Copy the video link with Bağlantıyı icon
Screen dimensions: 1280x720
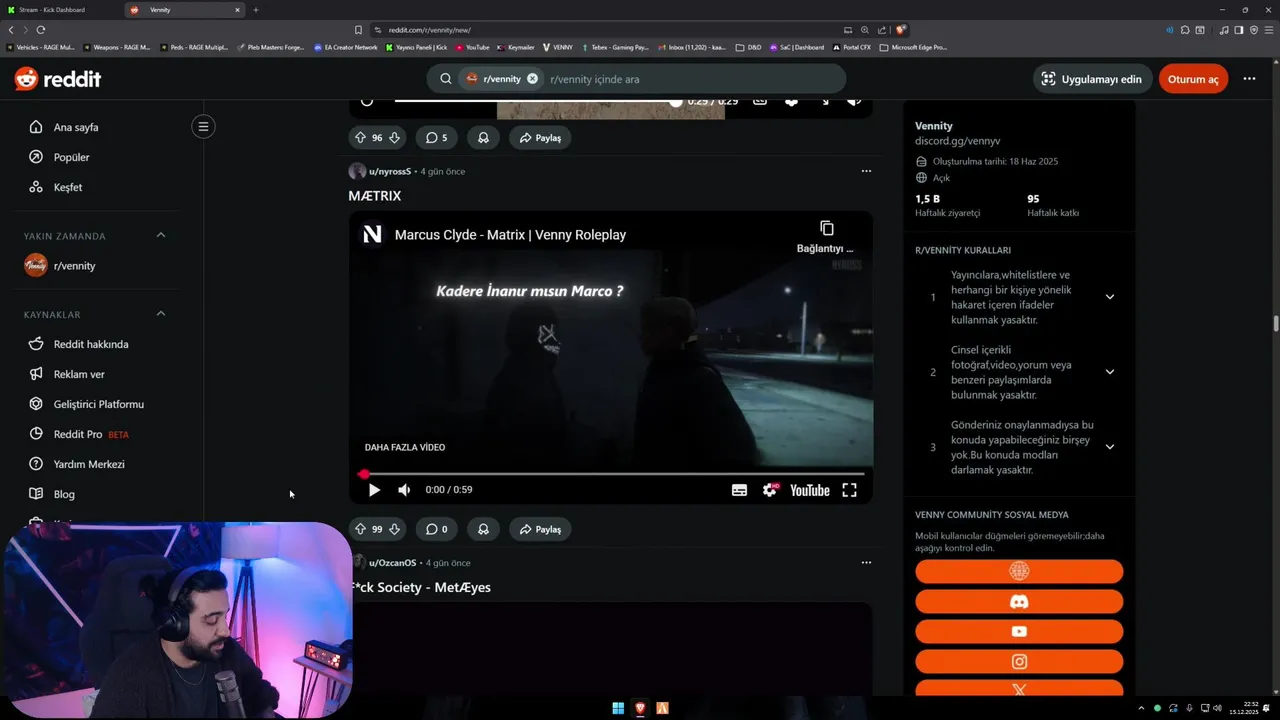(826, 236)
